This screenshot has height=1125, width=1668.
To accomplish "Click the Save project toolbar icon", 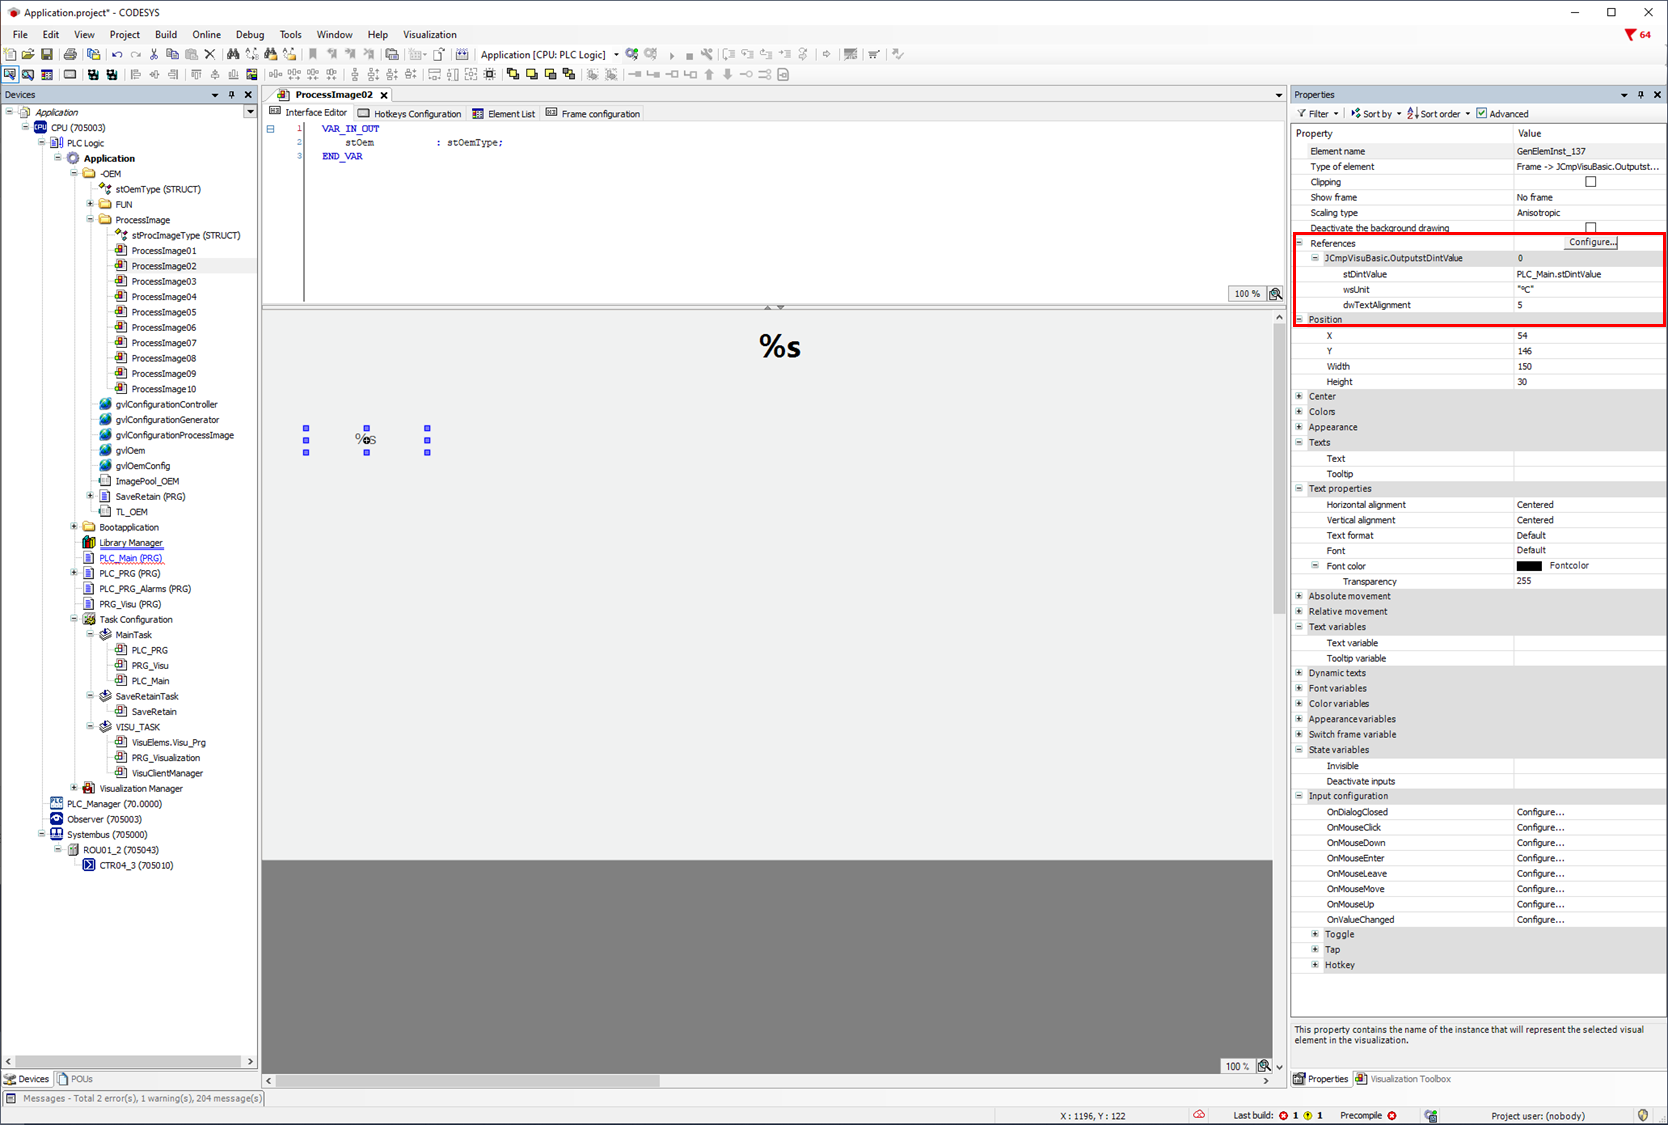I will pos(46,54).
